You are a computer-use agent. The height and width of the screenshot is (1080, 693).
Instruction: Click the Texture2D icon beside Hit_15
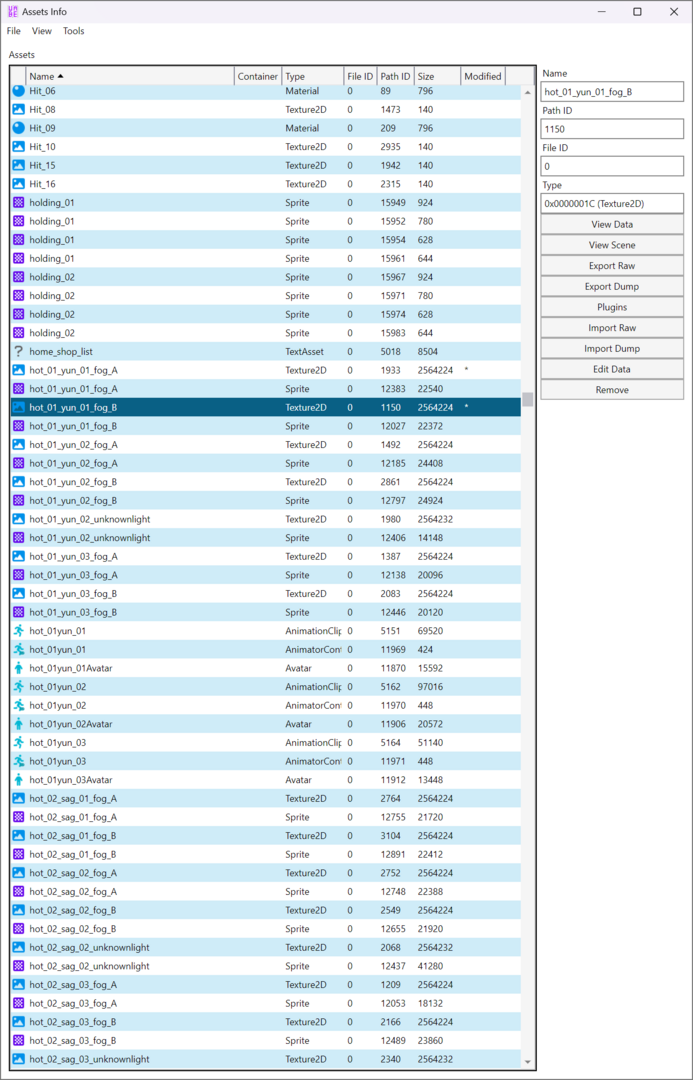[19, 165]
